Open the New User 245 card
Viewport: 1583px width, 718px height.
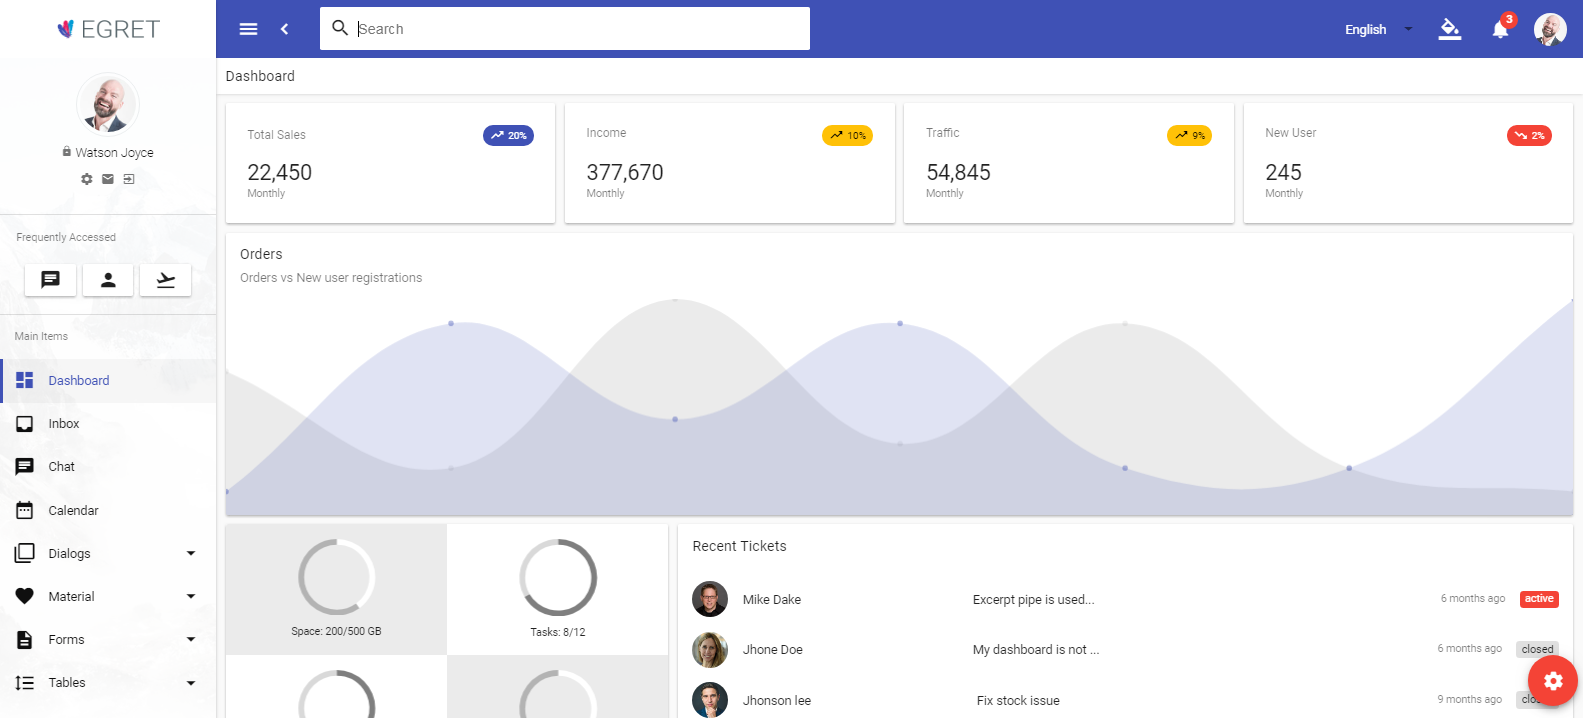[x=1408, y=163]
